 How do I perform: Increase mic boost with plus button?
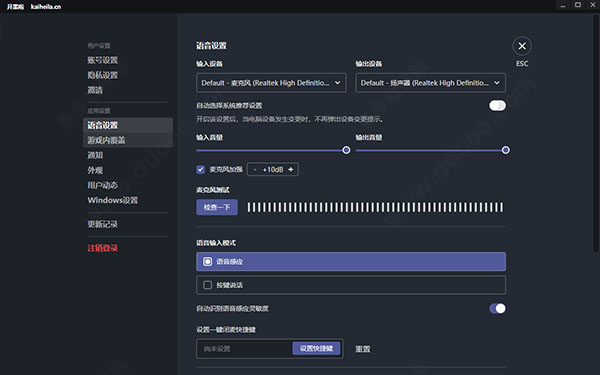pos(291,170)
